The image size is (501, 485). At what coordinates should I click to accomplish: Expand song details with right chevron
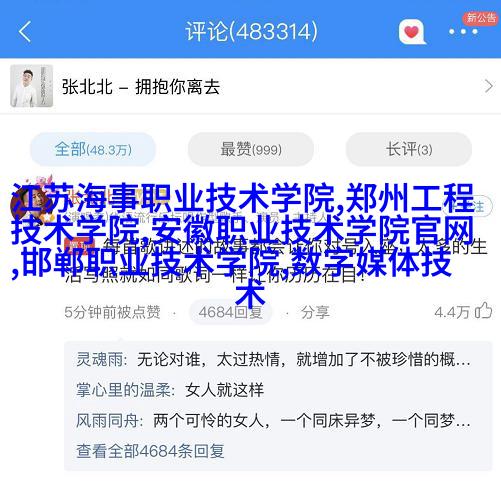(x=488, y=86)
